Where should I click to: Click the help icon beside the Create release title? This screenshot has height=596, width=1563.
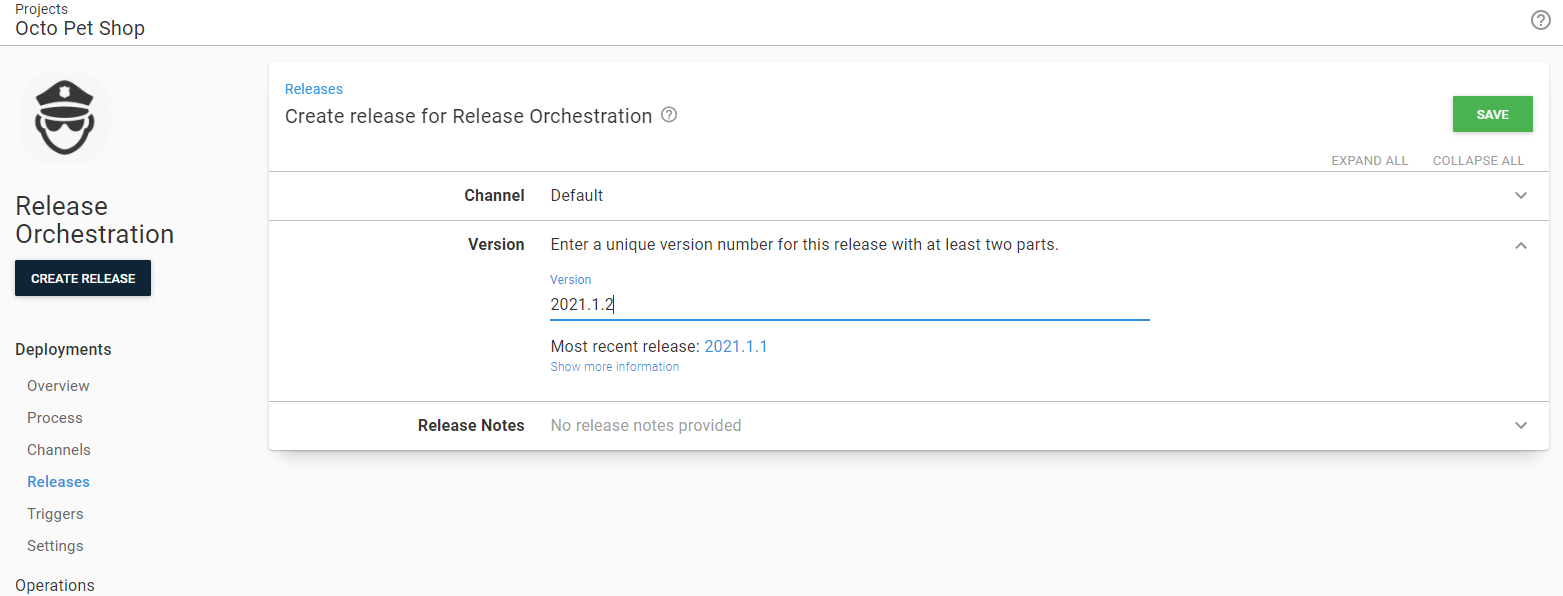668,115
